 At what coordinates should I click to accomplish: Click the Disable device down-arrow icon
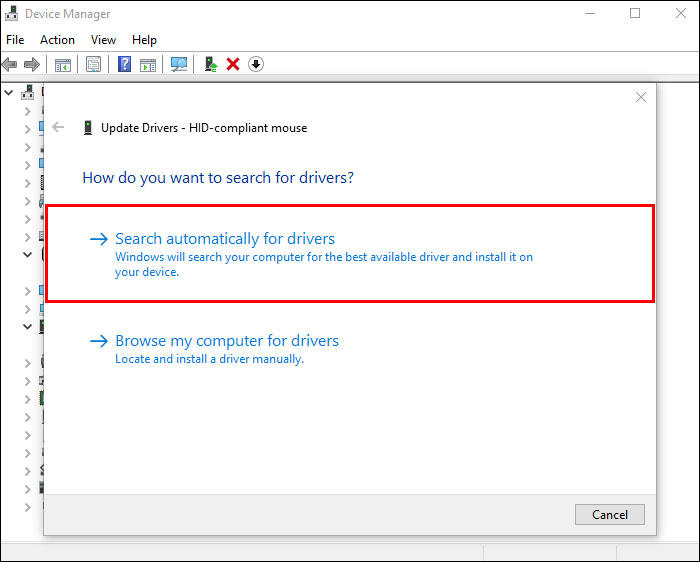coord(256,64)
